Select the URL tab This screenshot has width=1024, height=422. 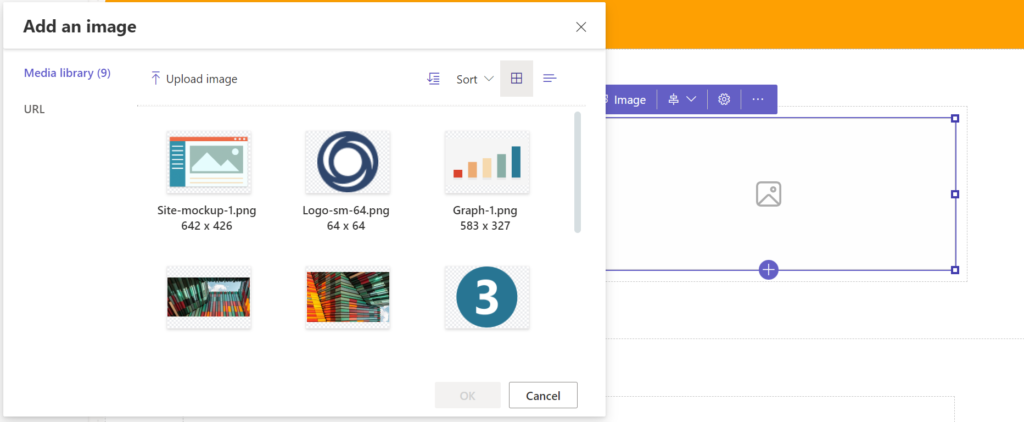point(34,109)
